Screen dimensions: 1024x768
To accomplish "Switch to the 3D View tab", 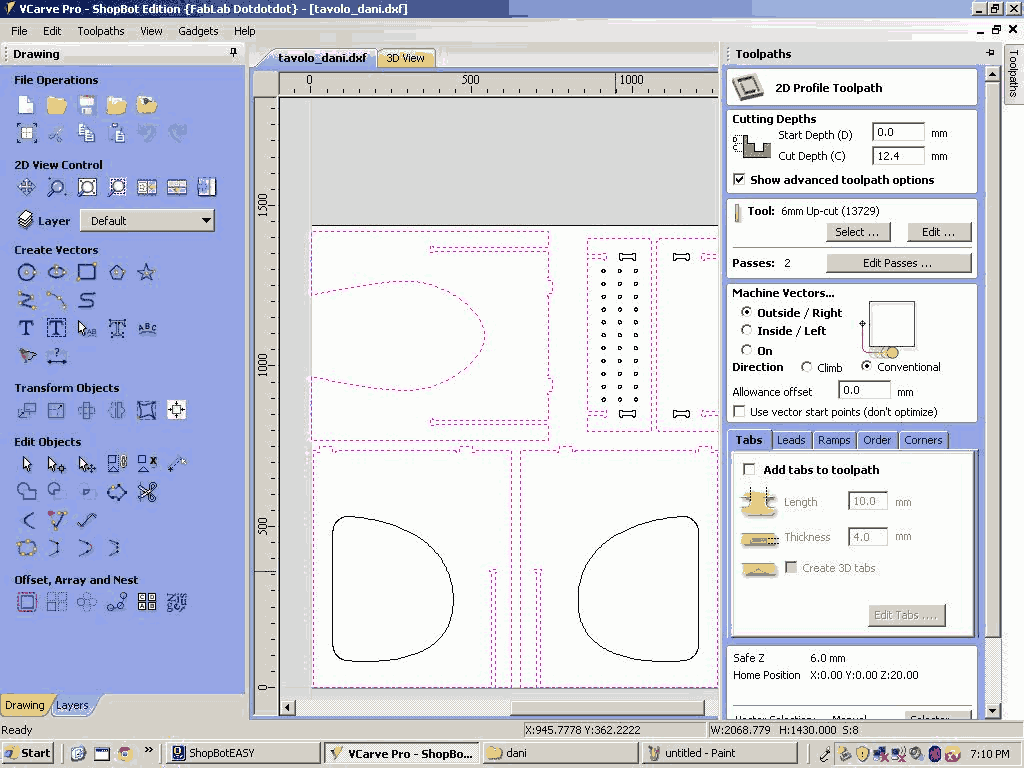I will click(x=406, y=58).
